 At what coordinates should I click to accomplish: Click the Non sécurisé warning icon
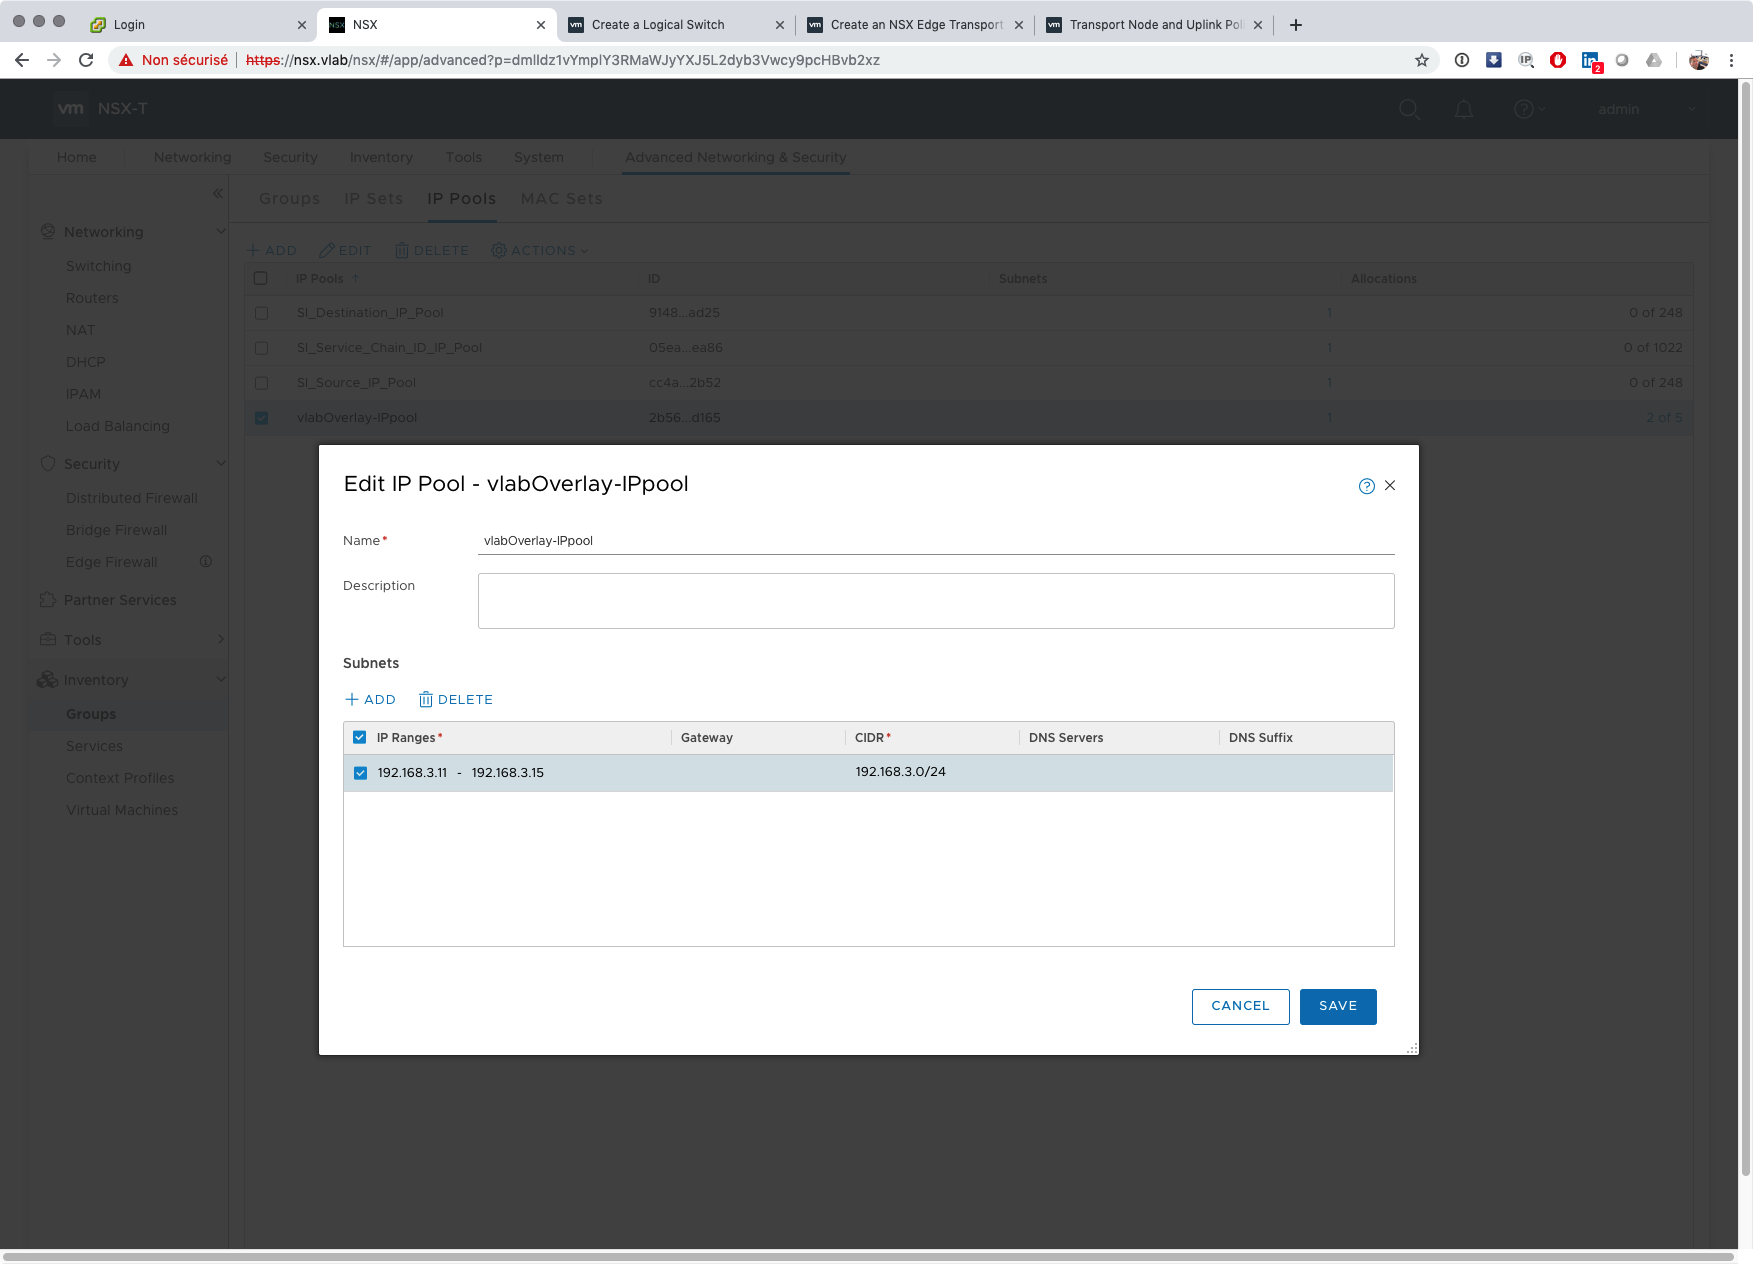126,60
